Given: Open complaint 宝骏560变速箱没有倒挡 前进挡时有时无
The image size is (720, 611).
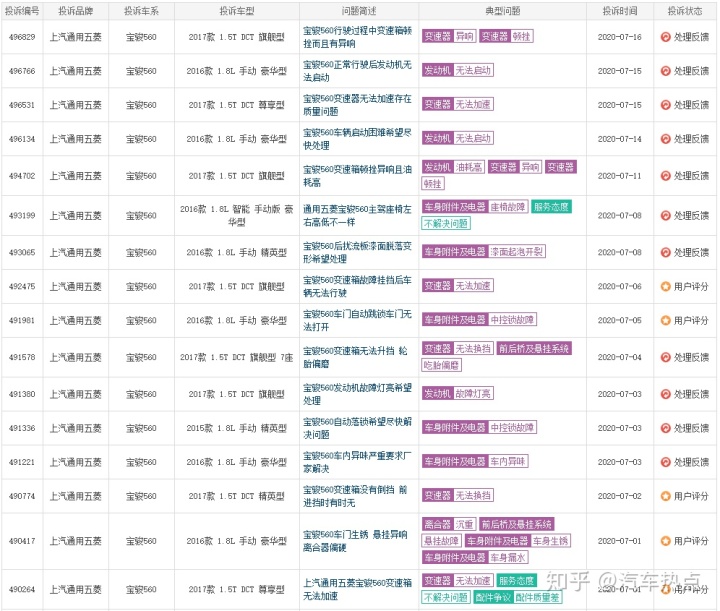Looking at the screenshot, I should point(355,496).
